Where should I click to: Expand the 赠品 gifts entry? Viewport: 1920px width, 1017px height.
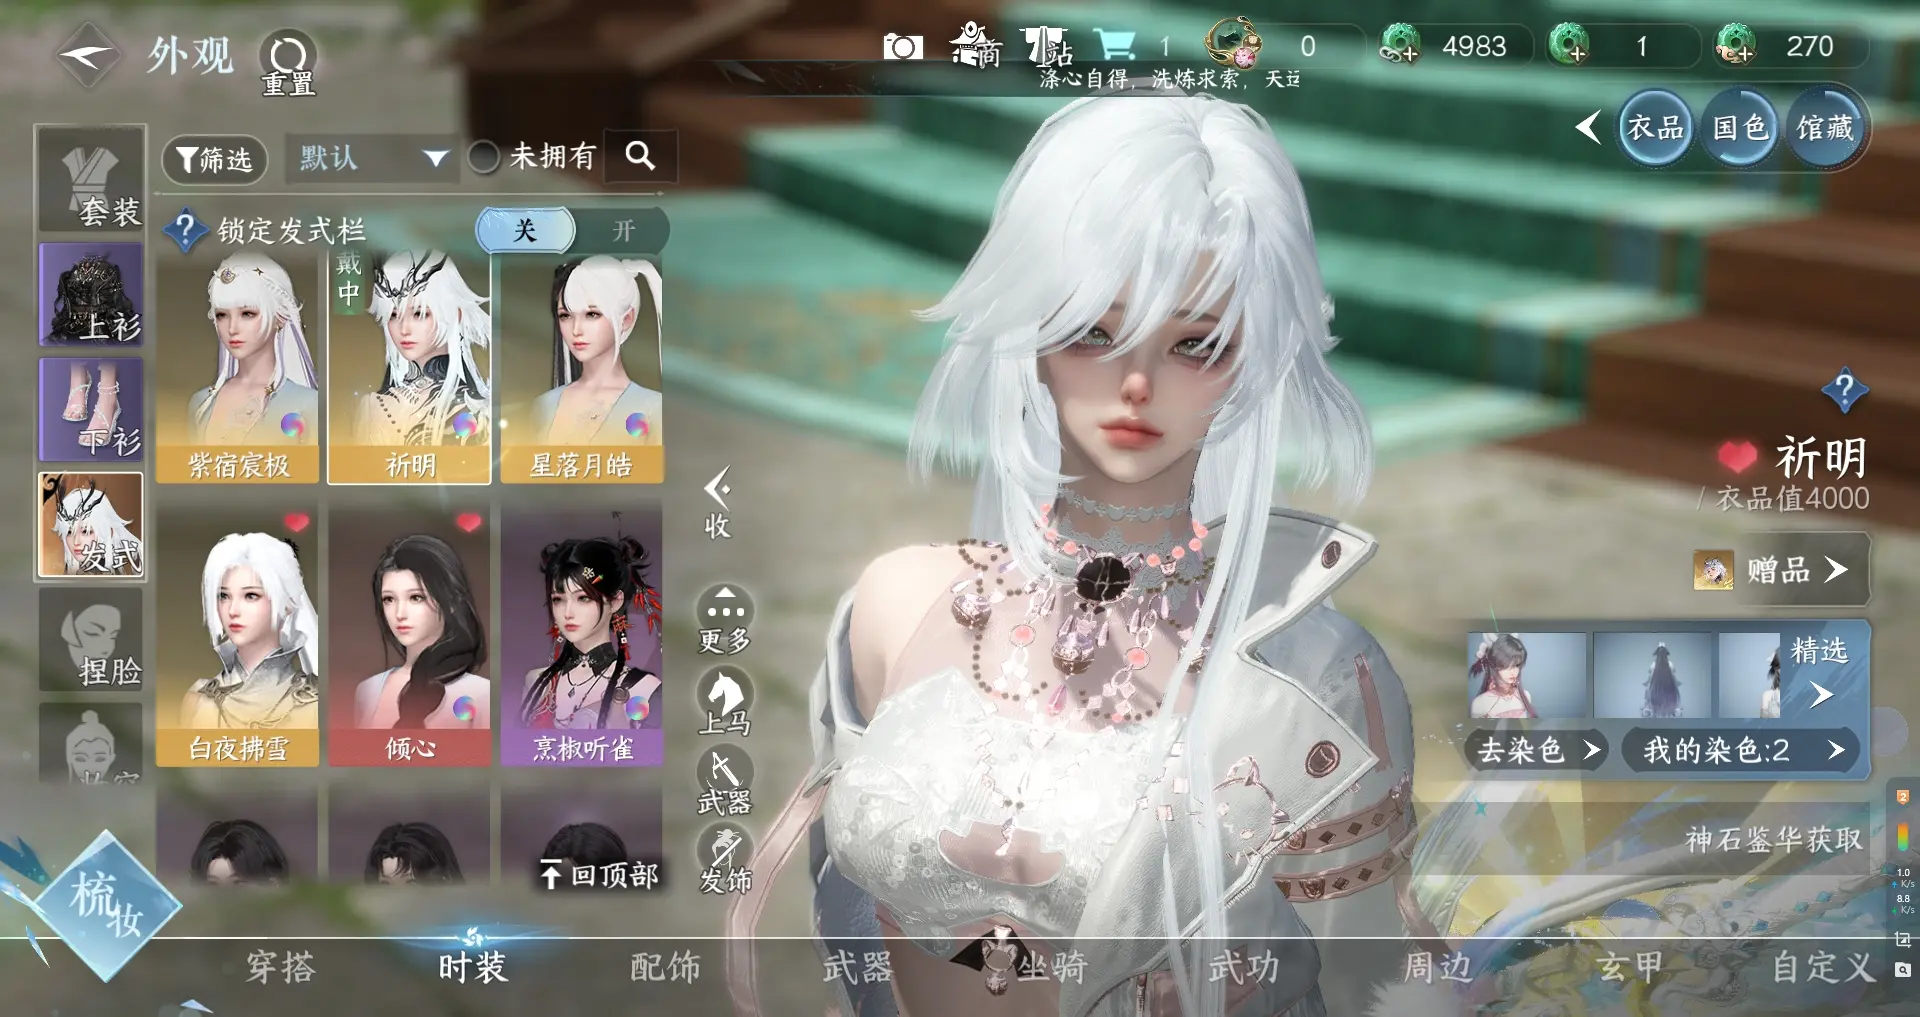tap(1780, 570)
